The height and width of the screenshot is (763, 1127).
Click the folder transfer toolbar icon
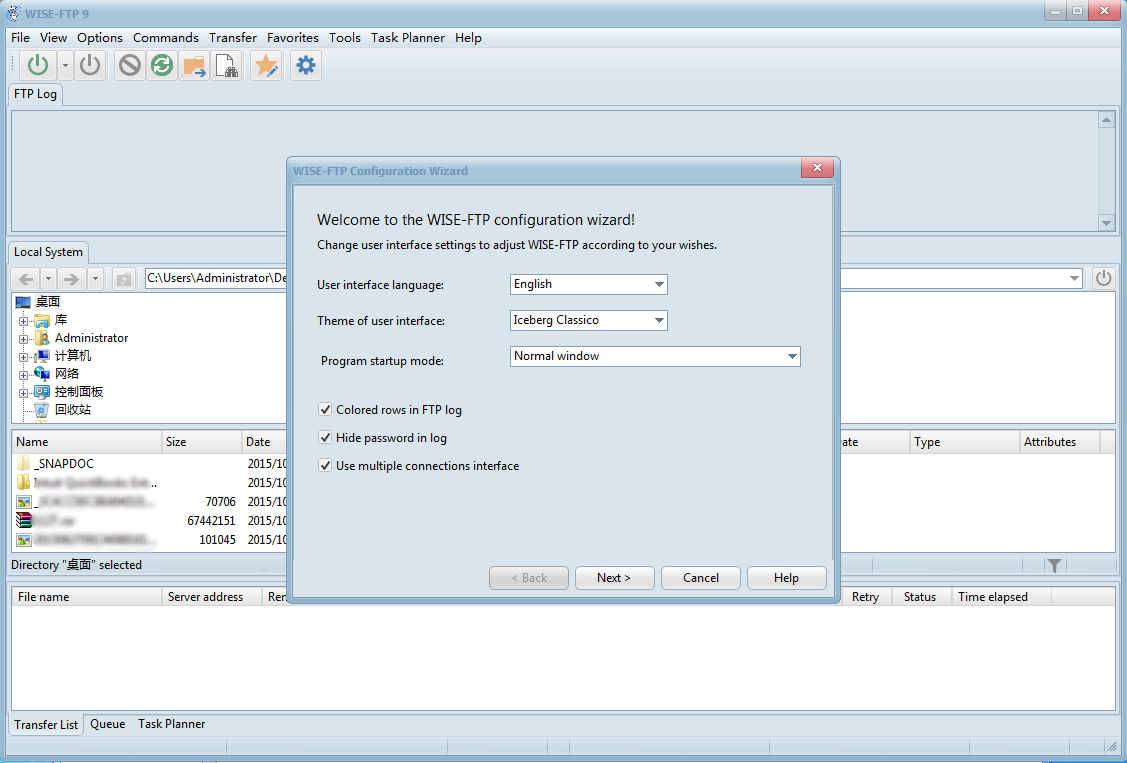coord(194,66)
